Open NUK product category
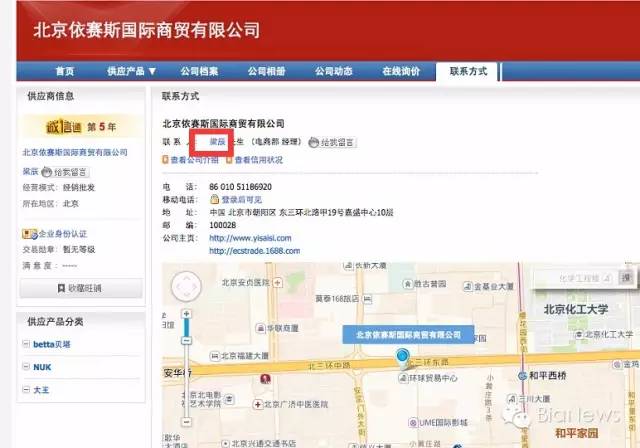 (x=42, y=367)
